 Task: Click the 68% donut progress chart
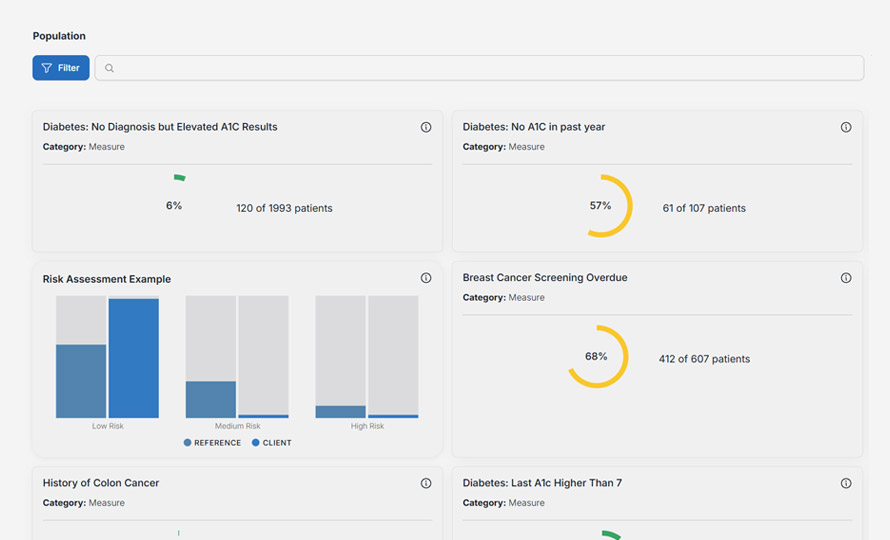(x=597, y=356)
